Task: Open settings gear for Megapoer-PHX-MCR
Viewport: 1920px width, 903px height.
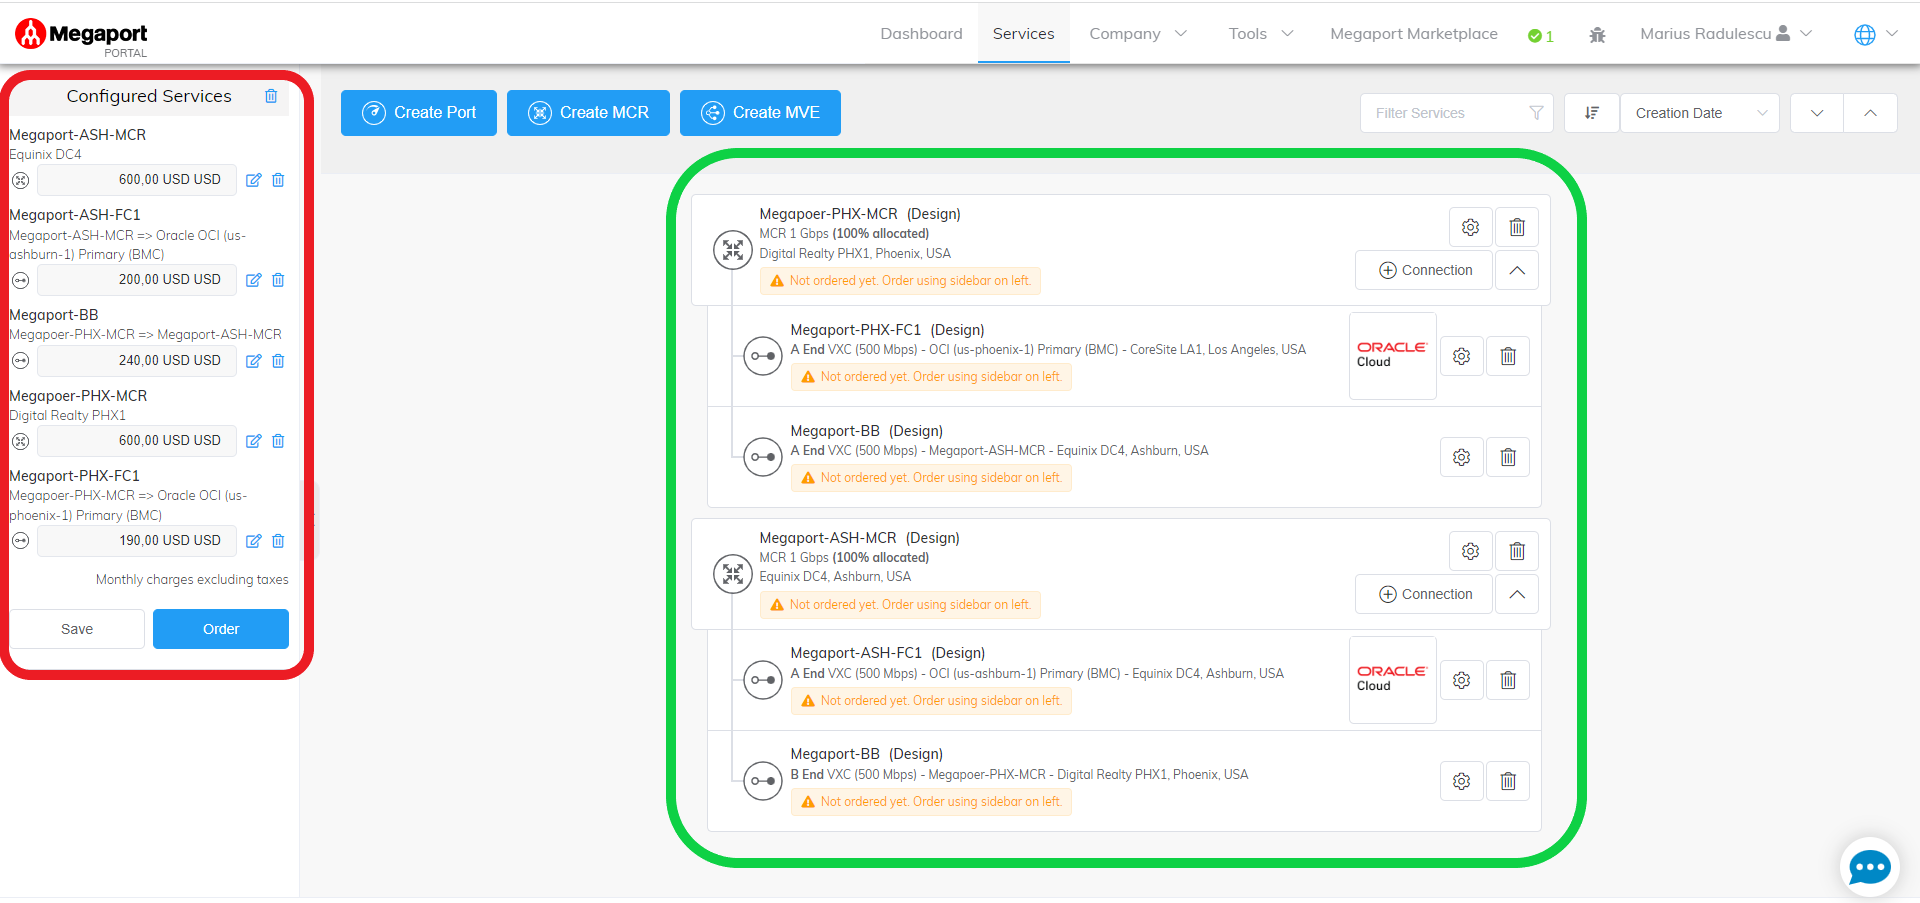Action: click(1470, 228)
